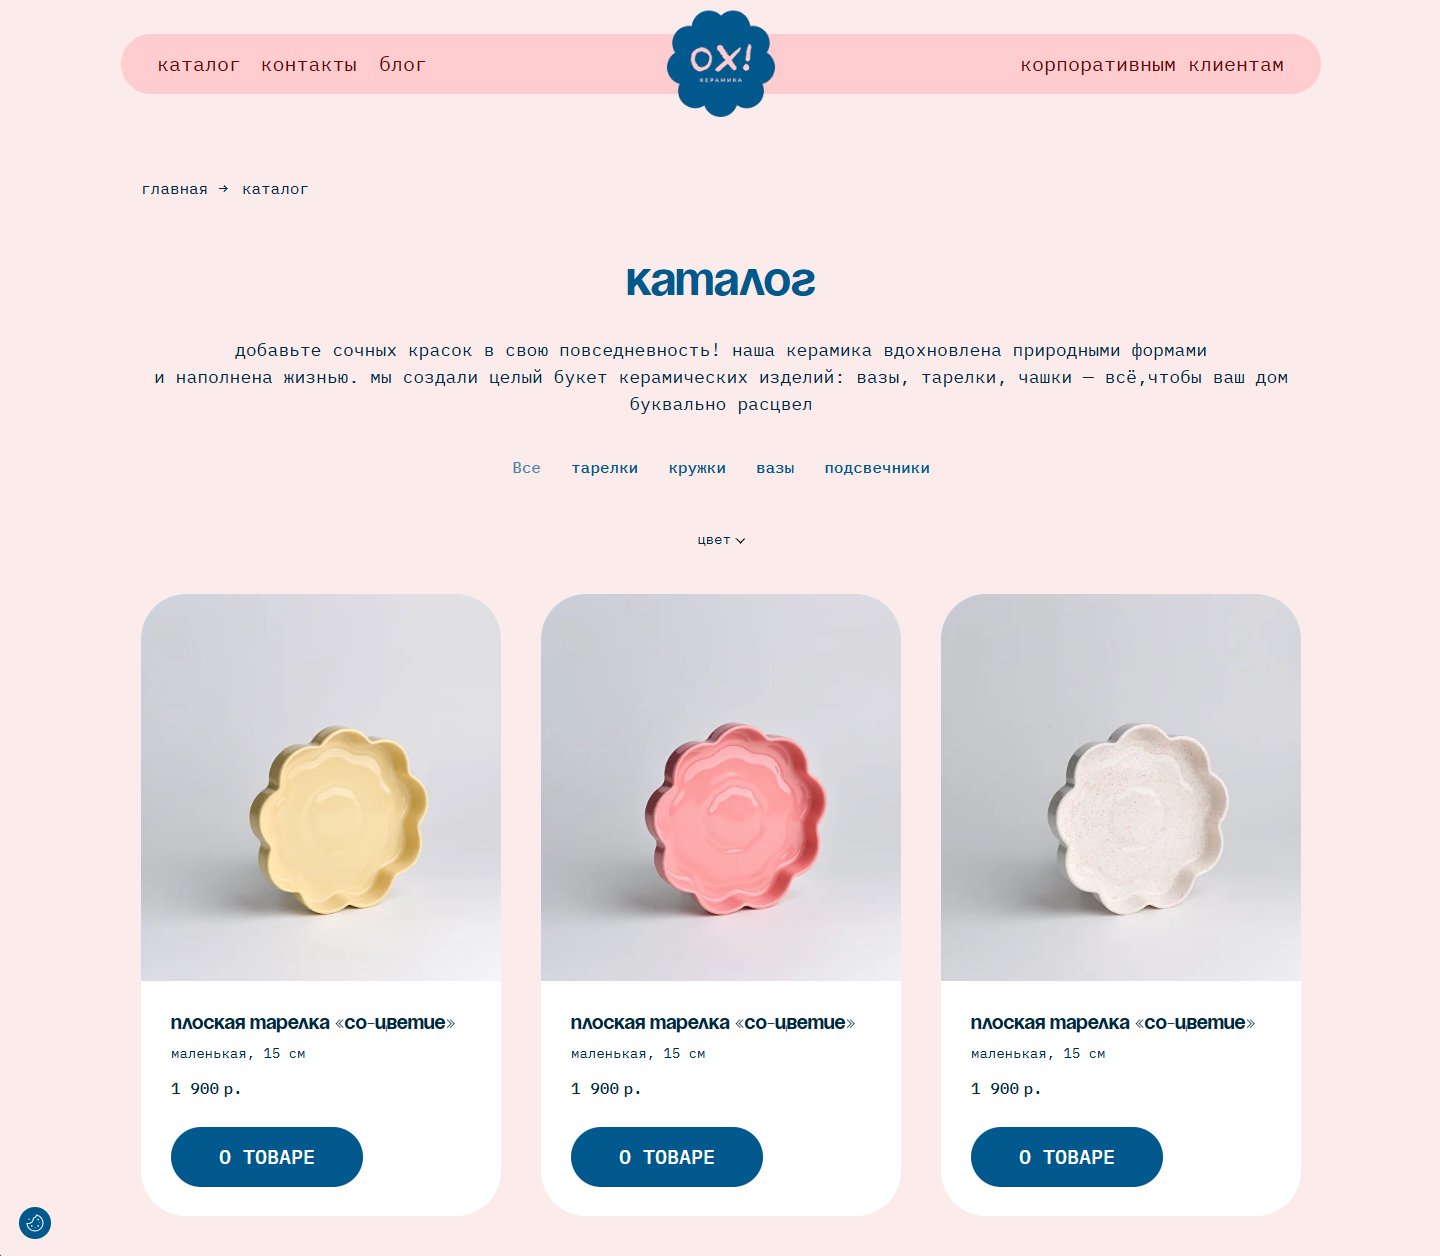Click О ТОВАРЕ under yellow plate
The width and height of the screenshot is (1440, 1256).
point(267,1157)
